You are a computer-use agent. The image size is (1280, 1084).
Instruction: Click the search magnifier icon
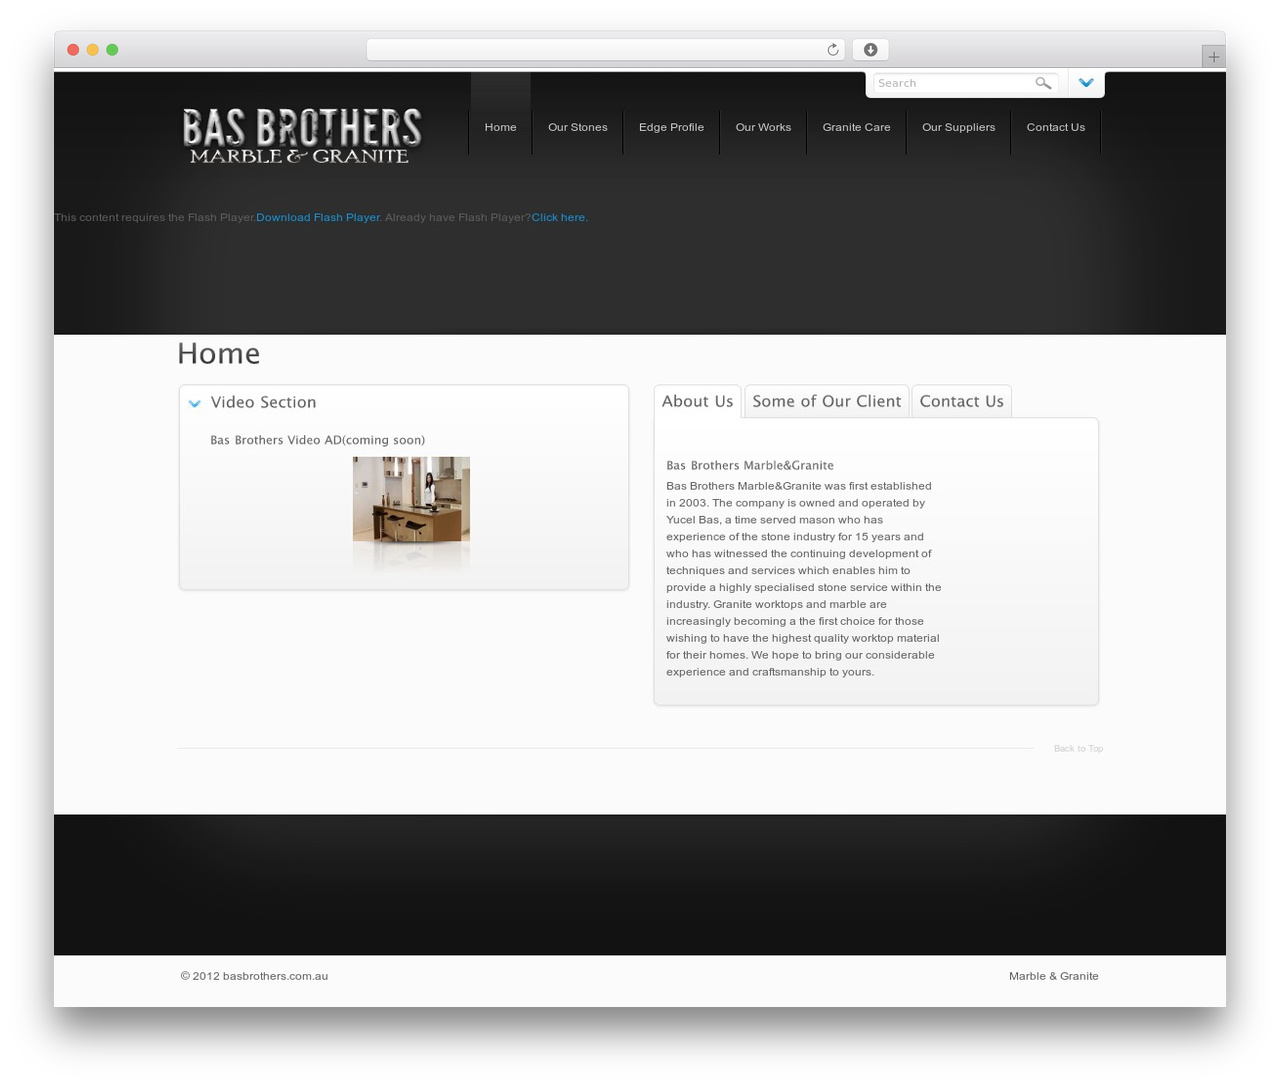point(1043,83)
